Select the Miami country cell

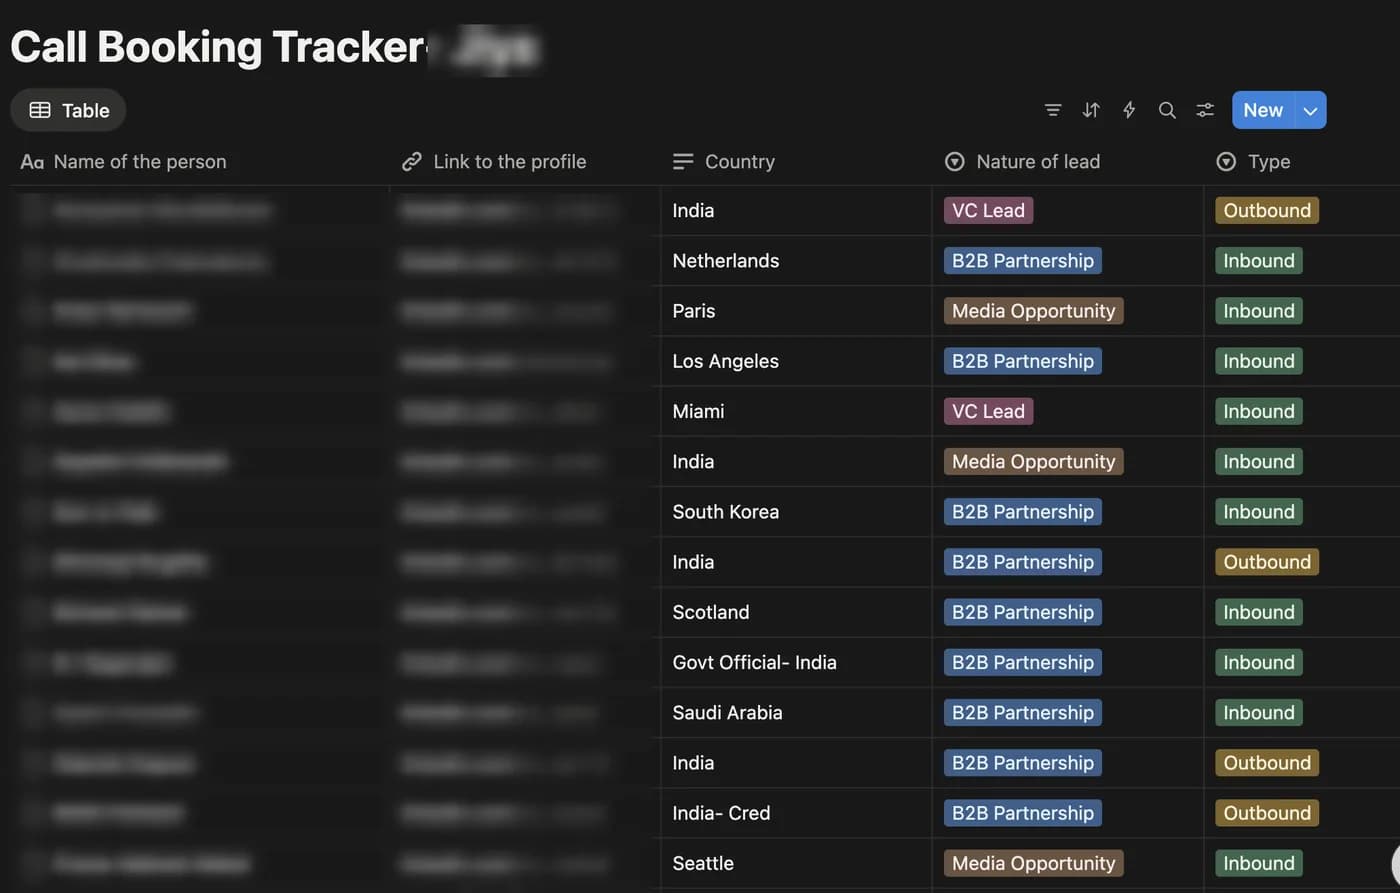[796, 411]
